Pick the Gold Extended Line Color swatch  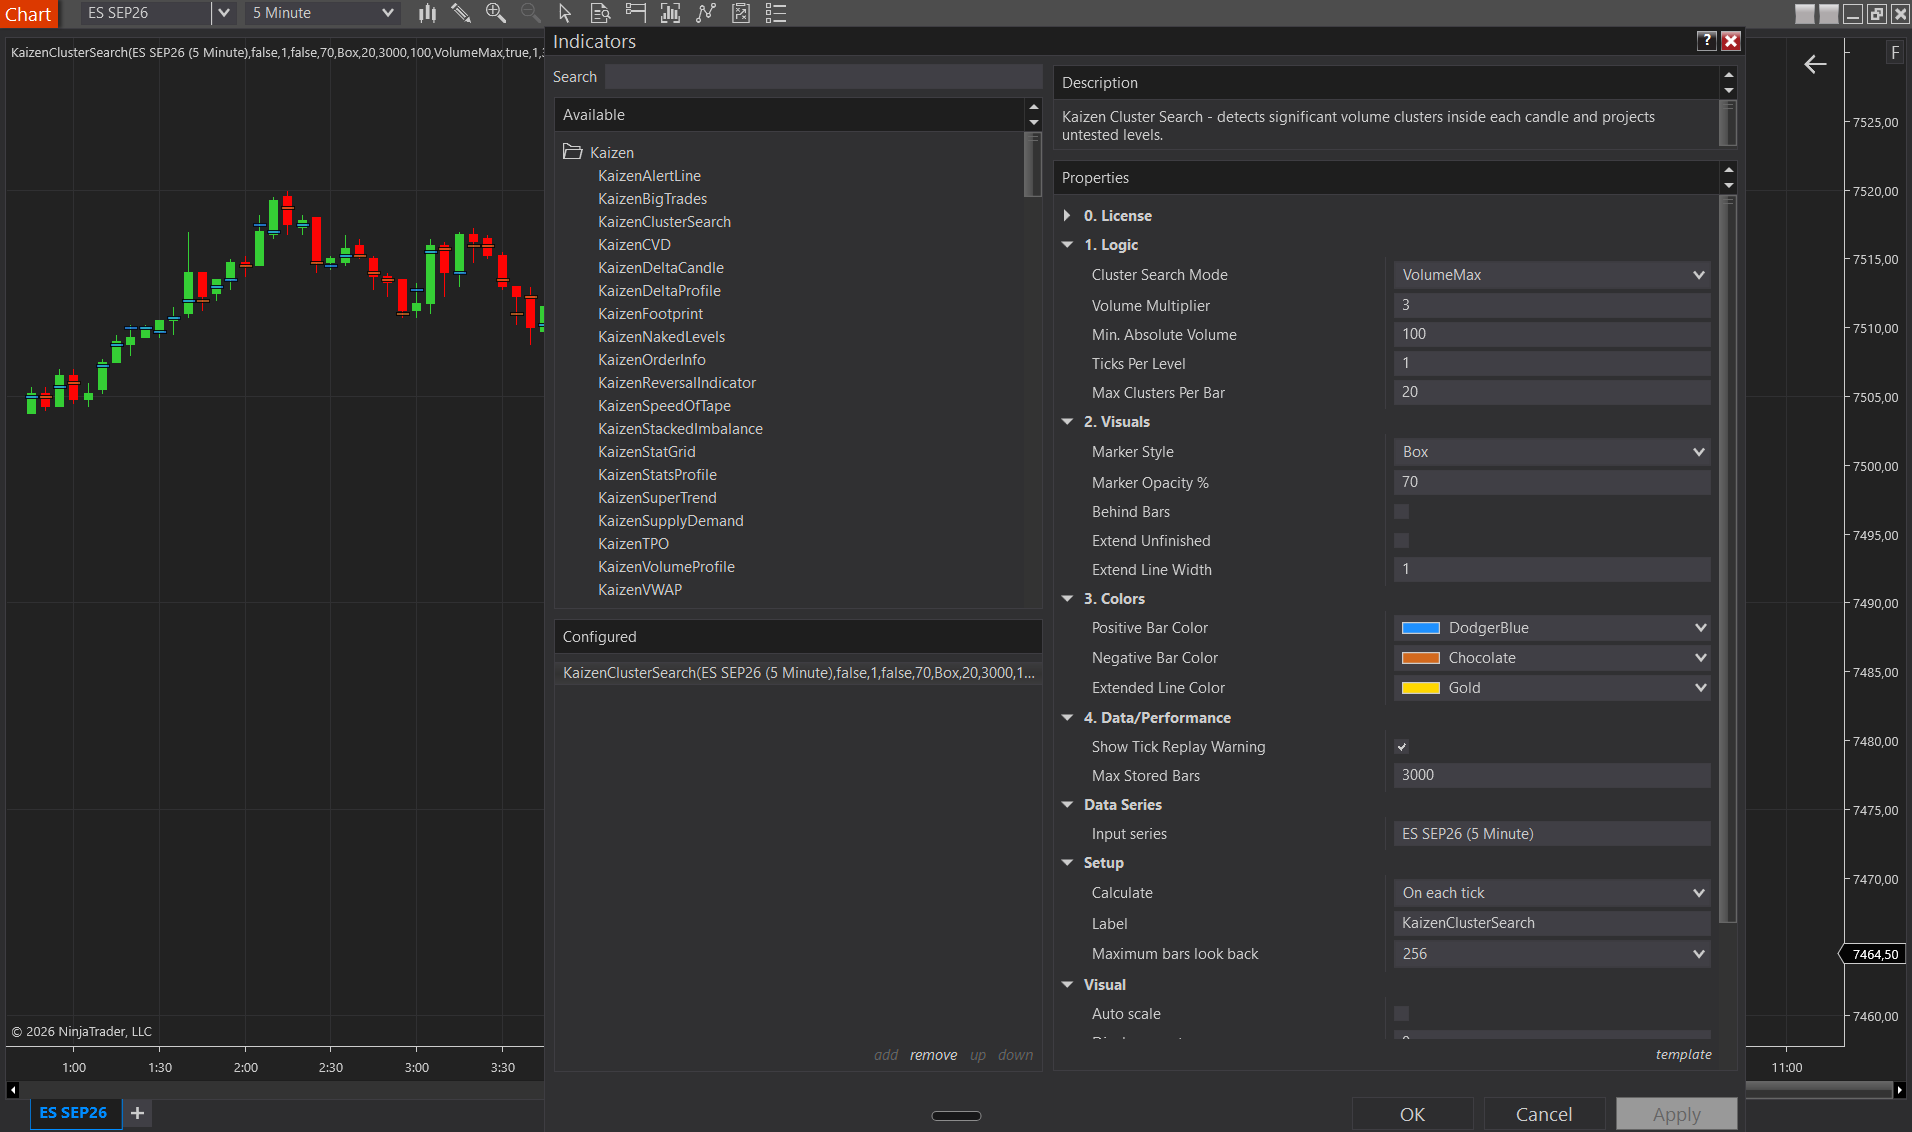pyautogui.click(x=1420, y=688)
